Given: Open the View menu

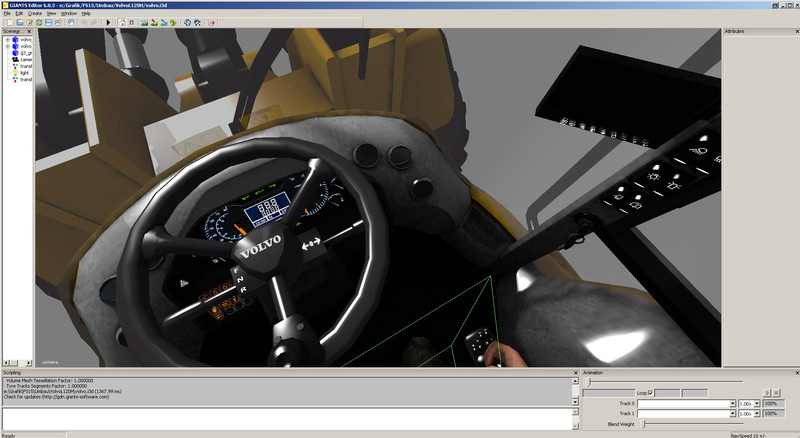Looking at the screenshot, I should coord(52,13).
